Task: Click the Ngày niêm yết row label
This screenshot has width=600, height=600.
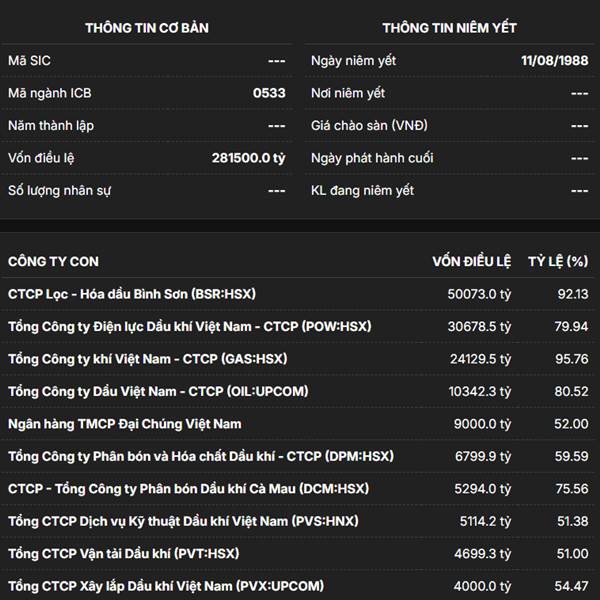Action: pyautogui.click(x=353, y=61)
